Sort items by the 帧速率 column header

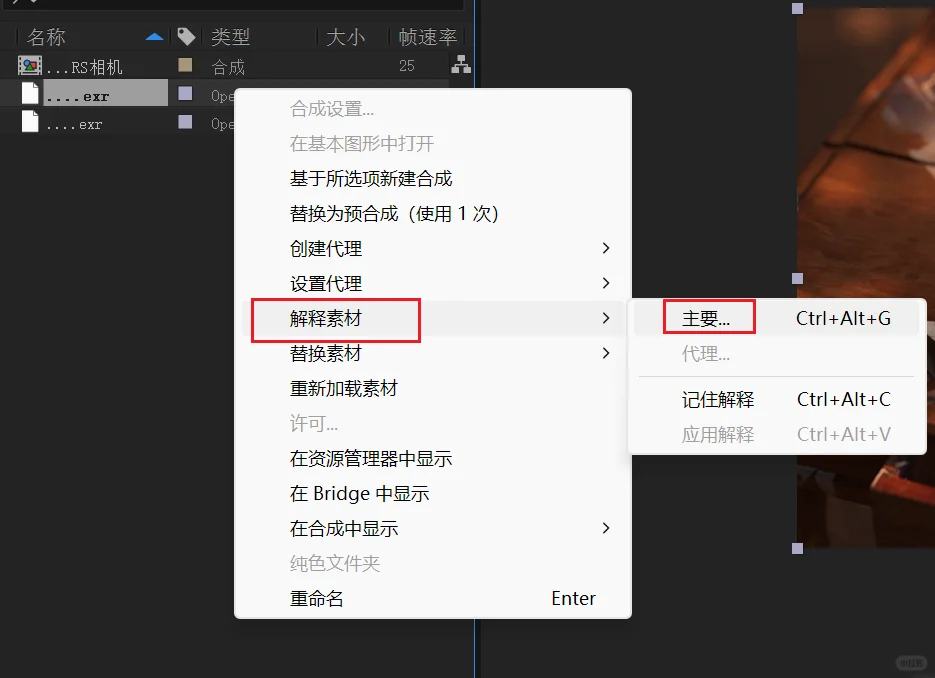[x=427, y=36]
